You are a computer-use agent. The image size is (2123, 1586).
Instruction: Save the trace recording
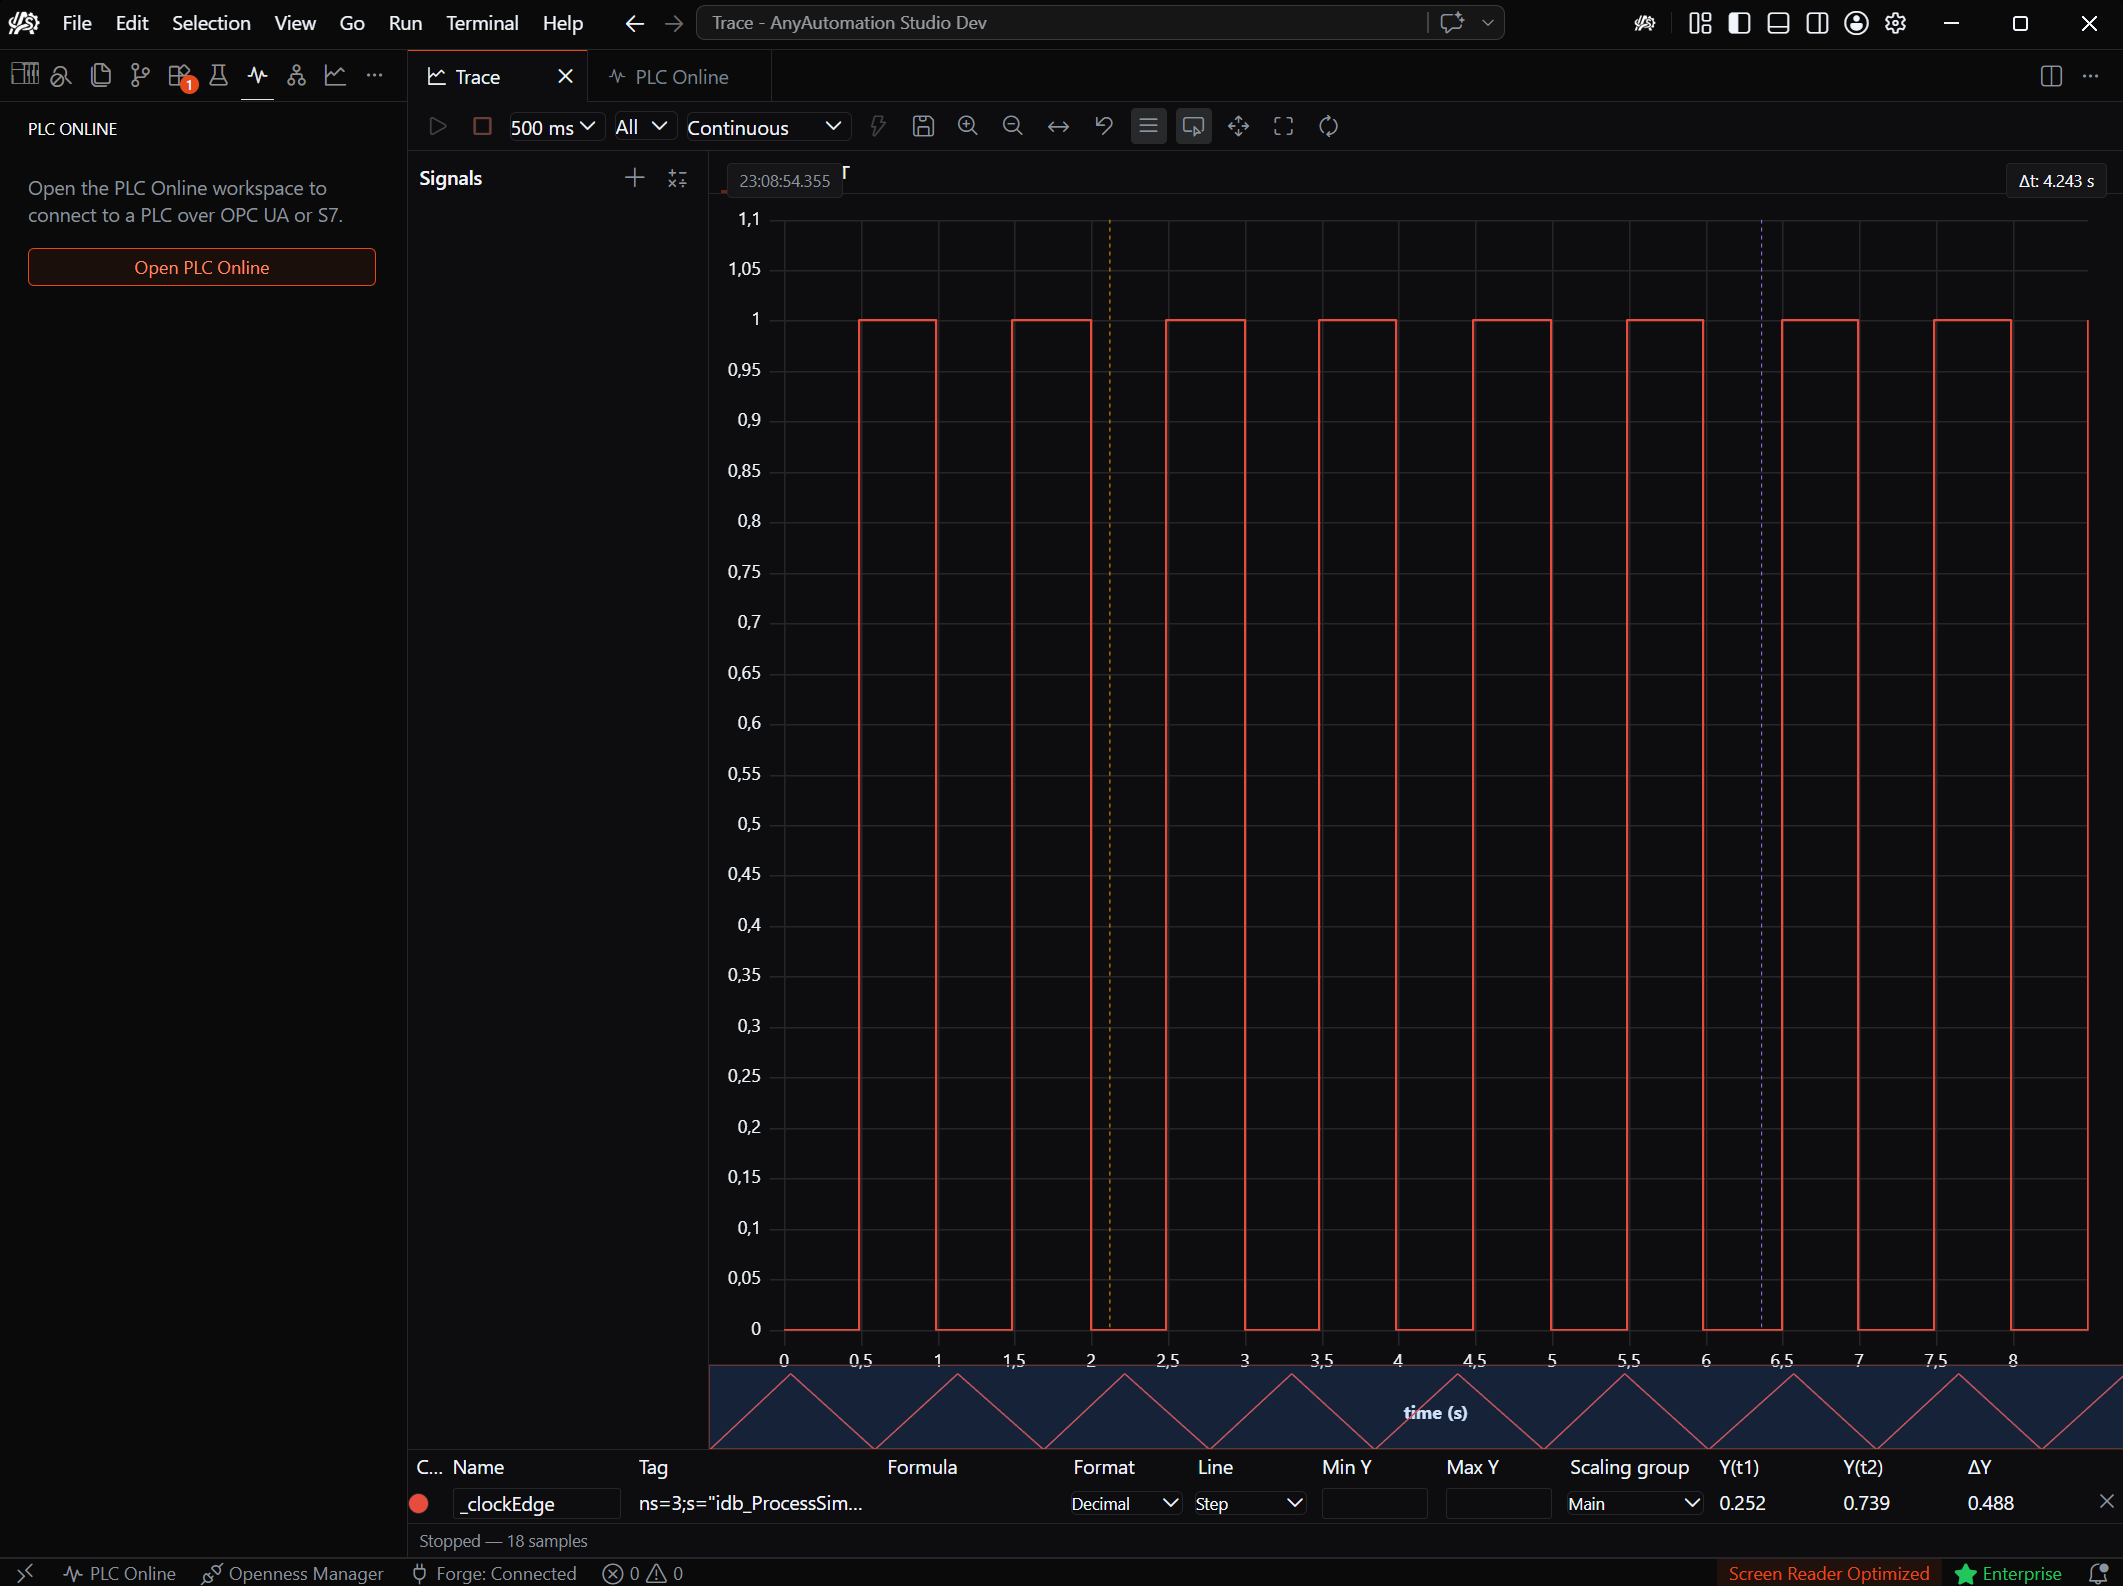point(923,126)
